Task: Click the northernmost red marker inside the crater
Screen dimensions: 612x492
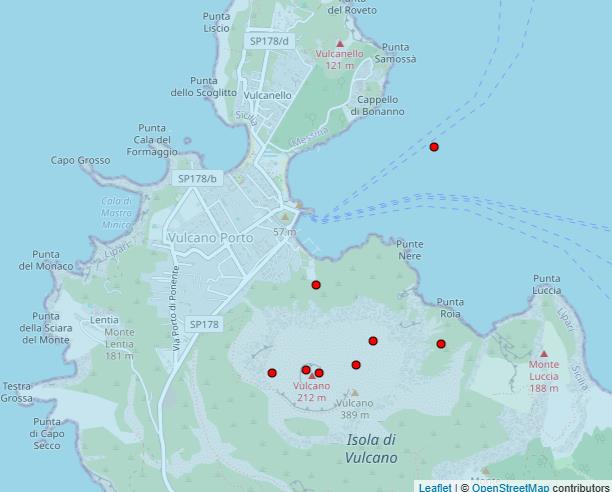Action: click(x=373, y=341)
